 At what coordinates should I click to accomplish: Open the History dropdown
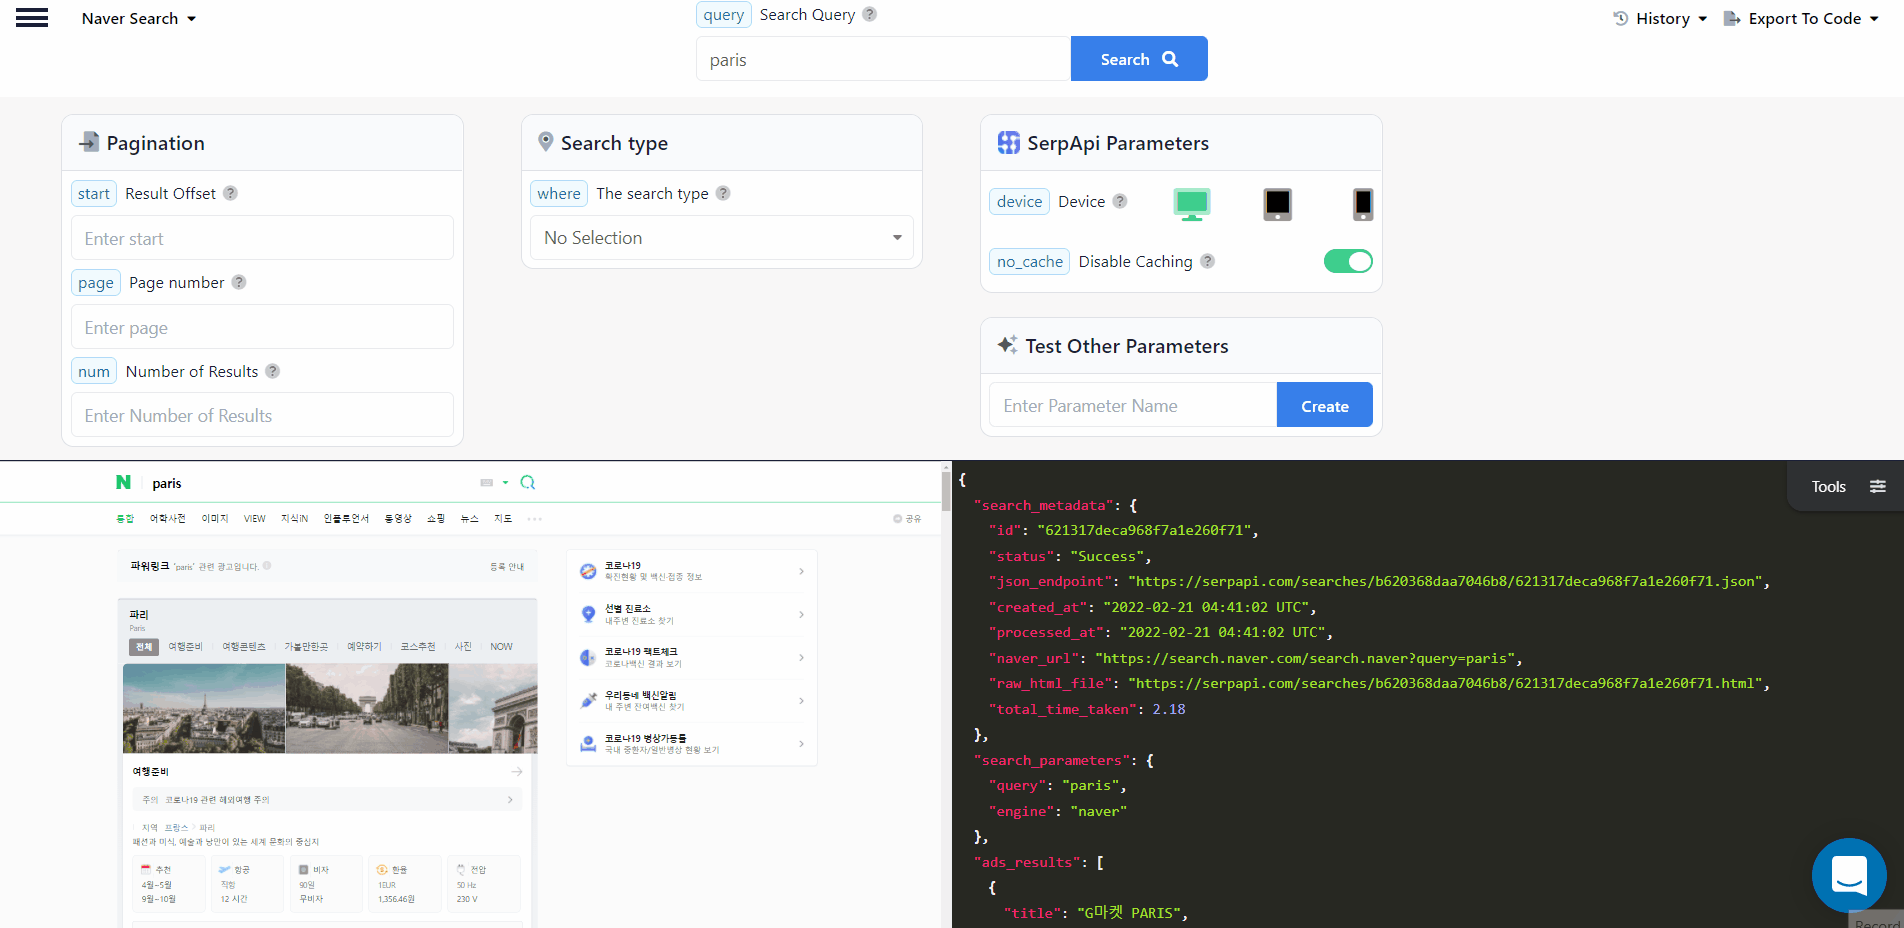1660,18
